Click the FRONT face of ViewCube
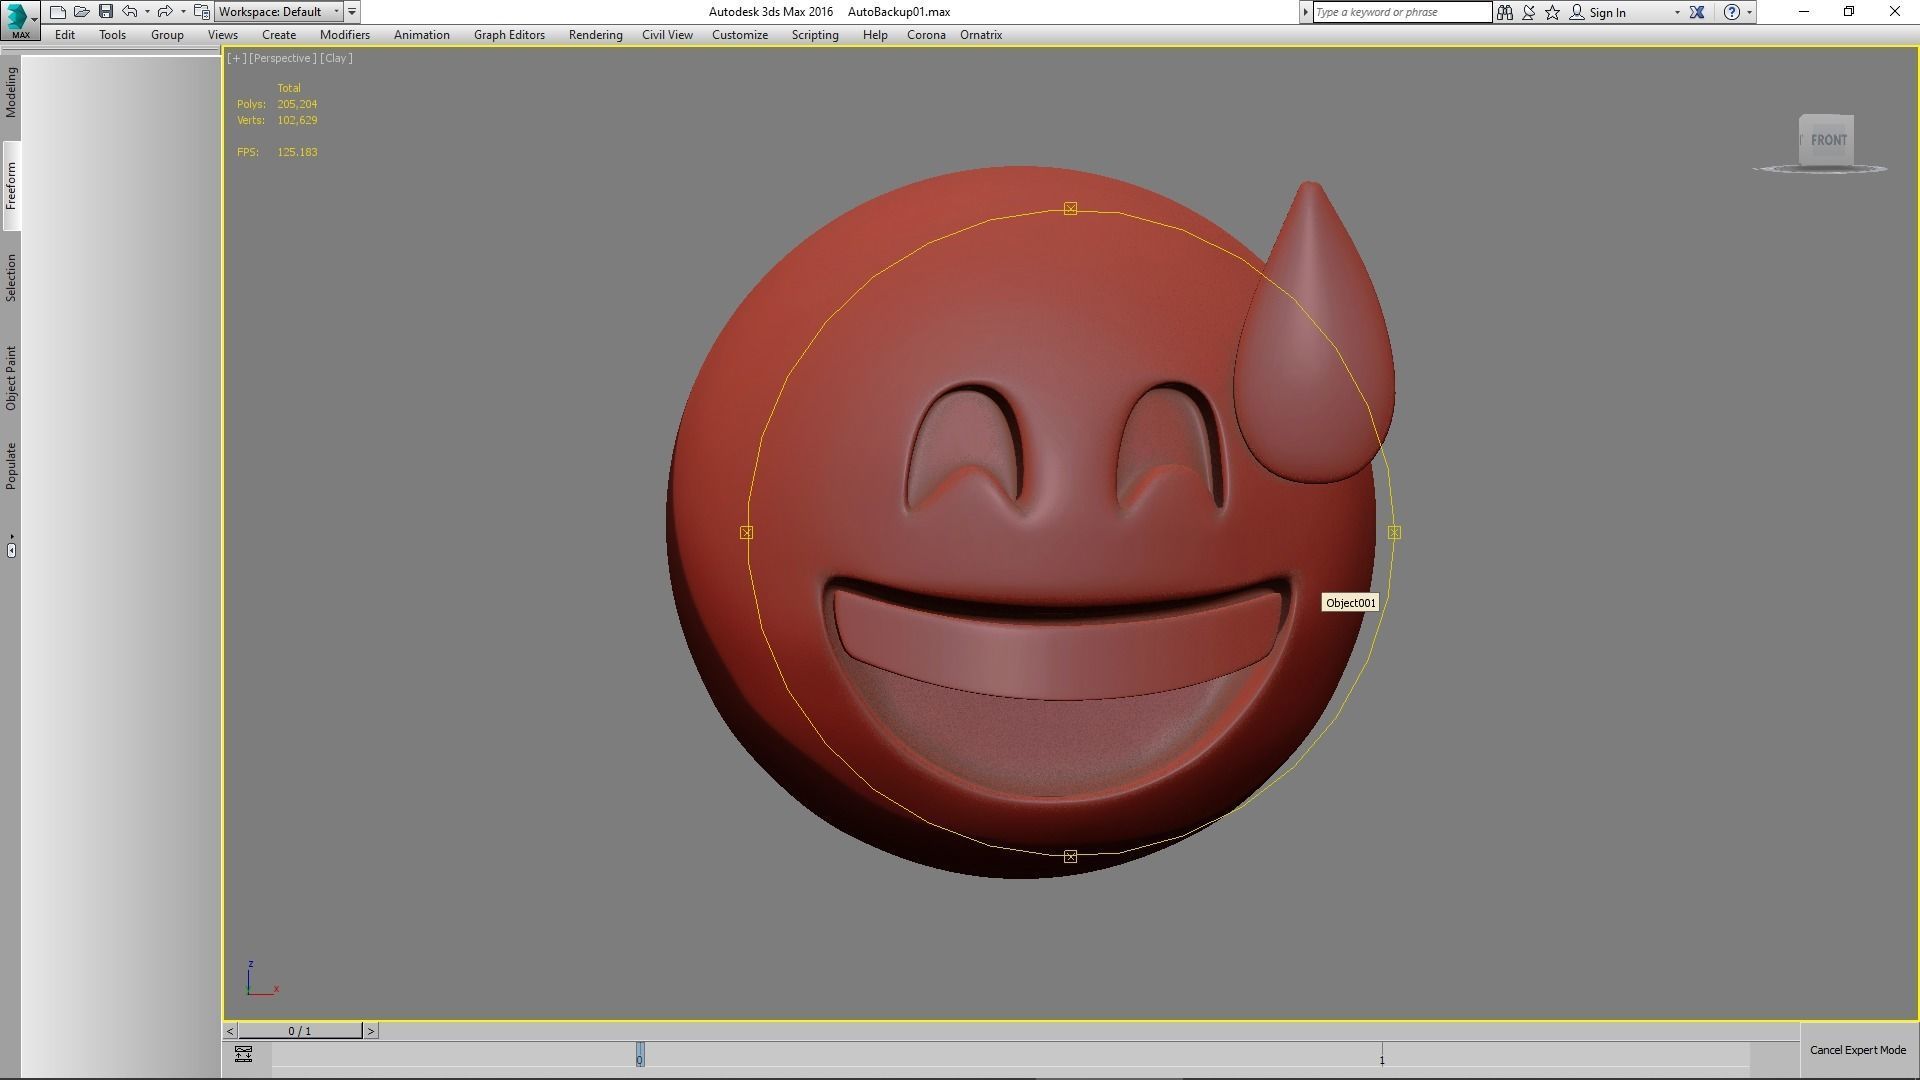 1828,140
